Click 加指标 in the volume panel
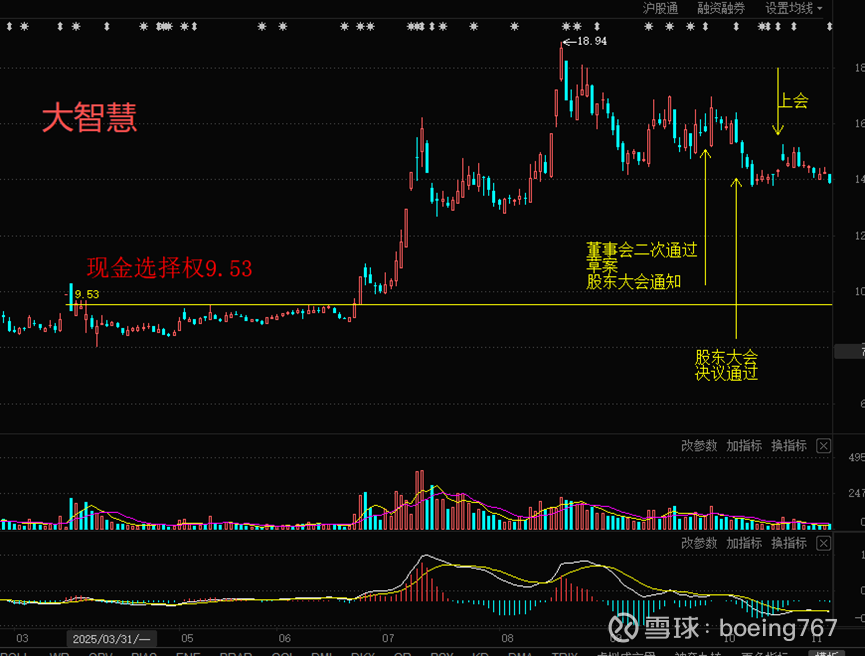The width and height of the screenshot is (865, 656). point(744,446)
